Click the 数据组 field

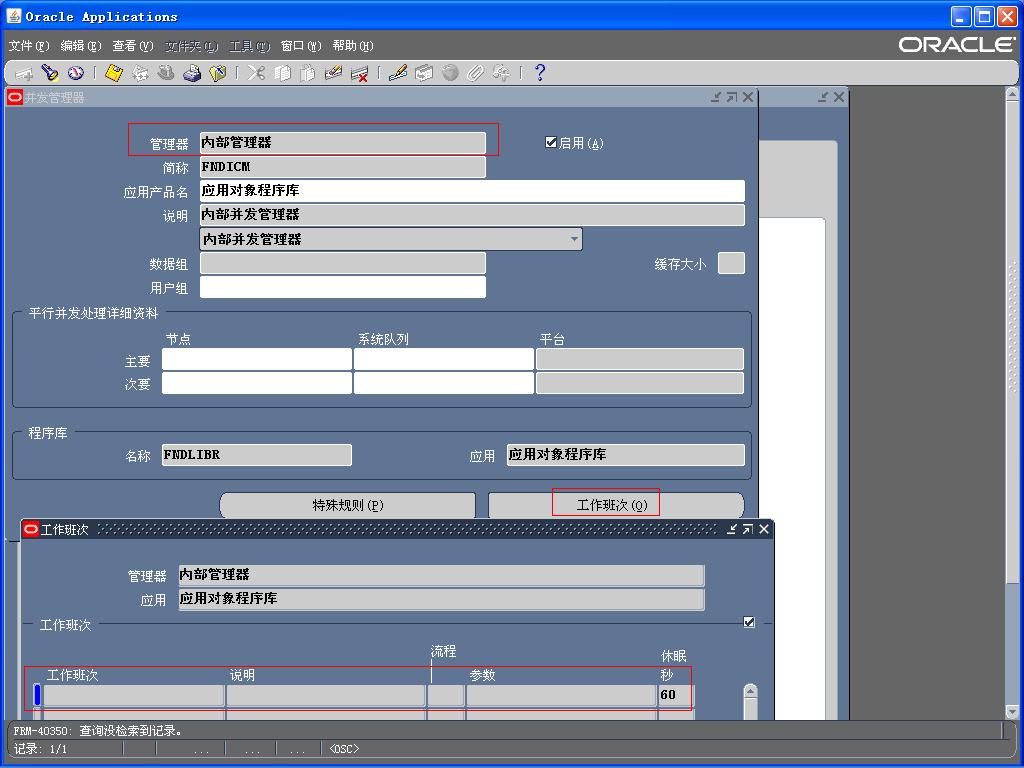pyautogui.click(x=343, y=263)
